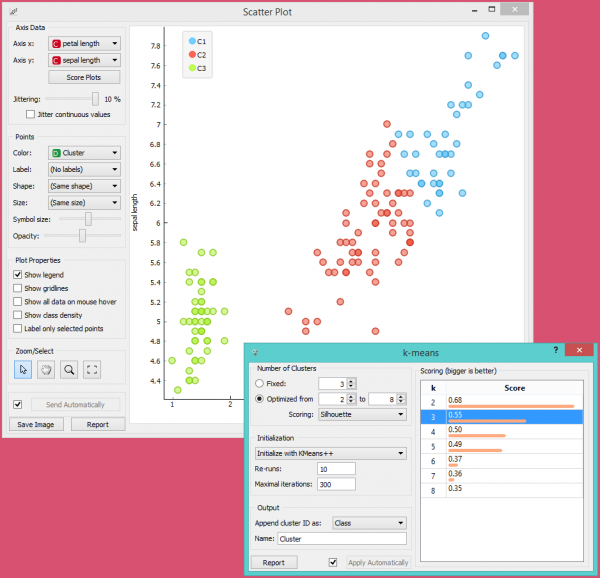Select the Fixed clusters radio button
600x578 pixels.
click(261, 383)
